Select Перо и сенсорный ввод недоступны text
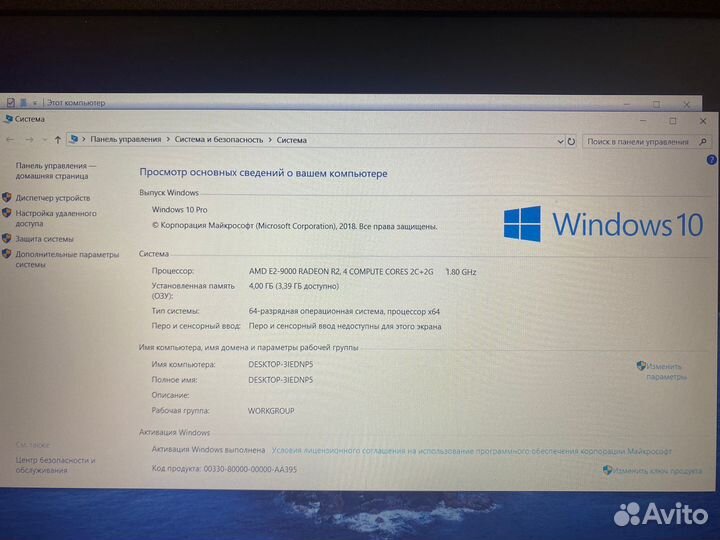 tap(345, 326)
